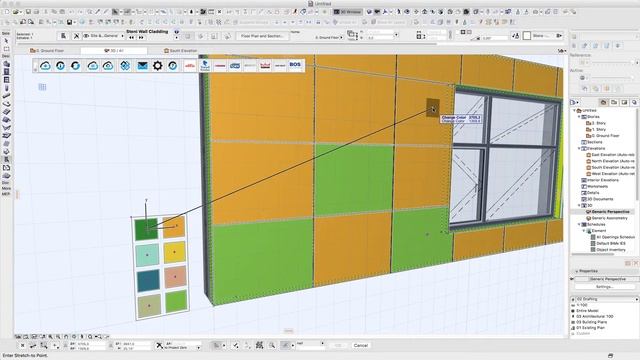Open the View Map icon in Navigator
The width and height of the screenshot is (640, 360).
614,102
